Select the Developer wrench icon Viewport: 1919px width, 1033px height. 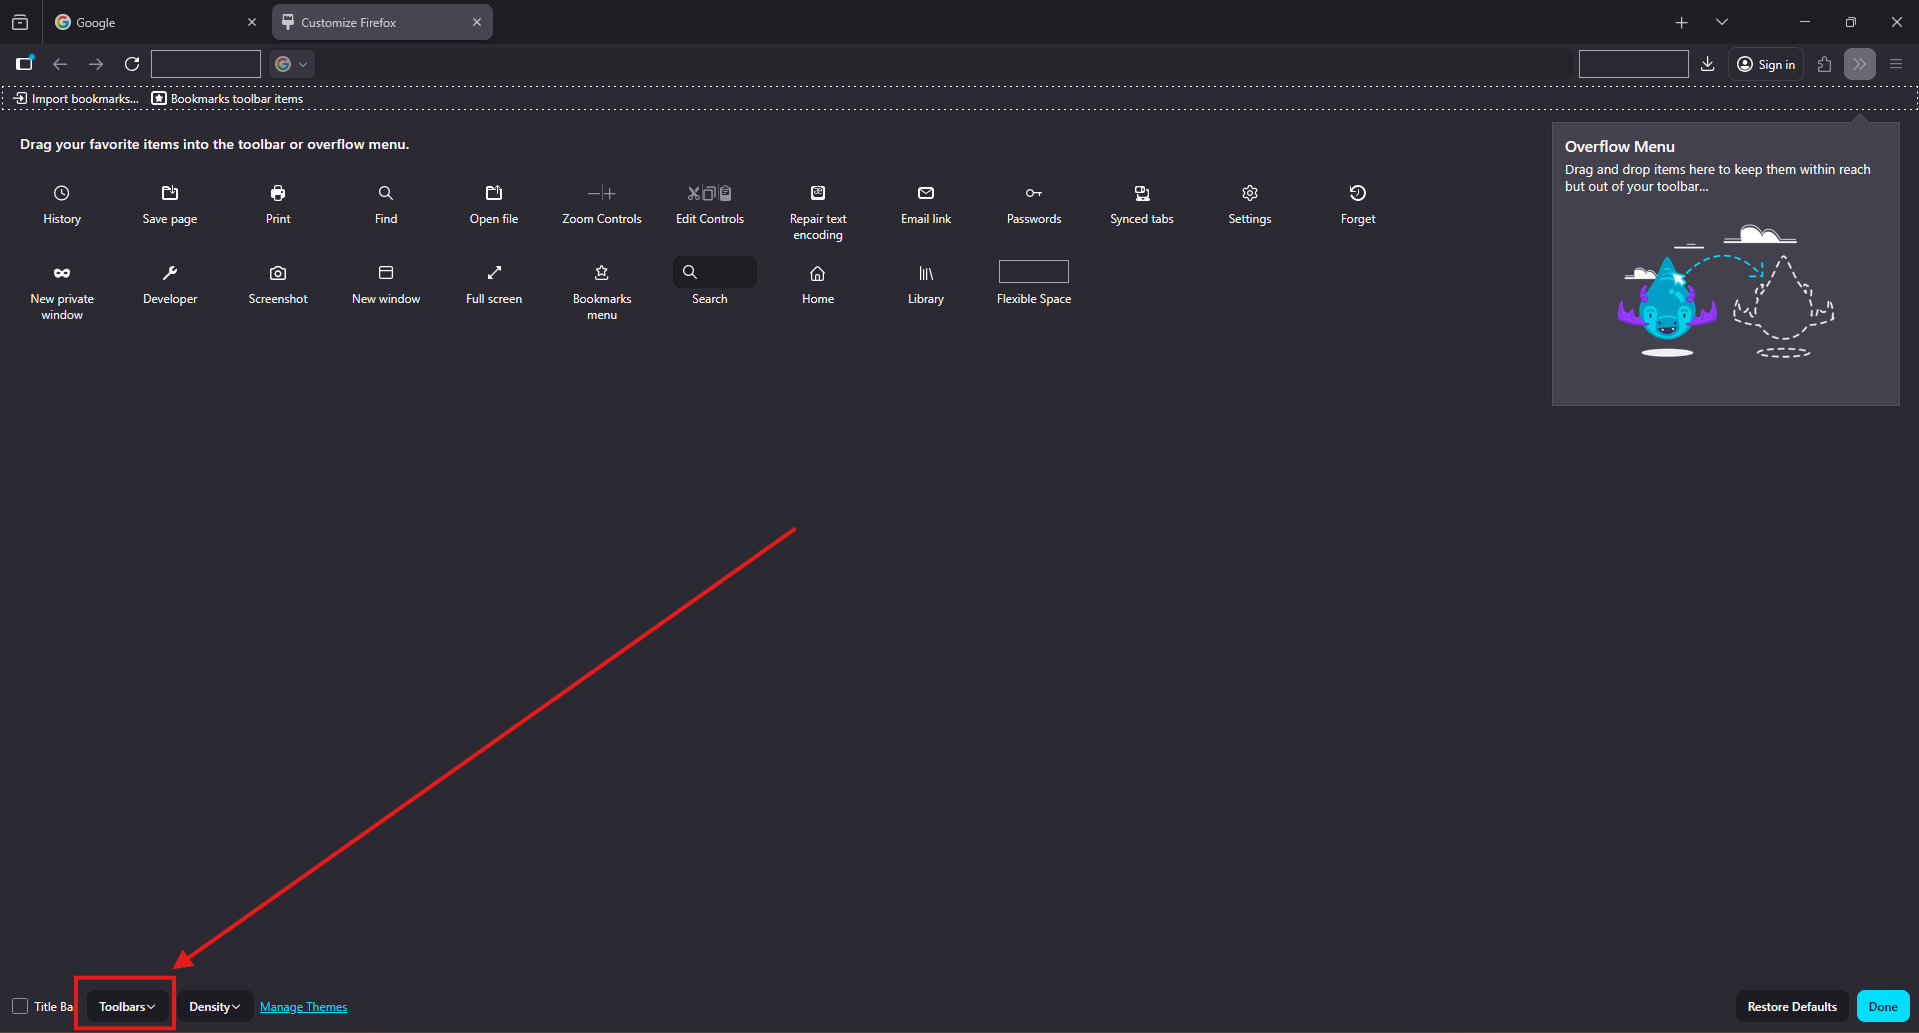(x=170, y=273)
